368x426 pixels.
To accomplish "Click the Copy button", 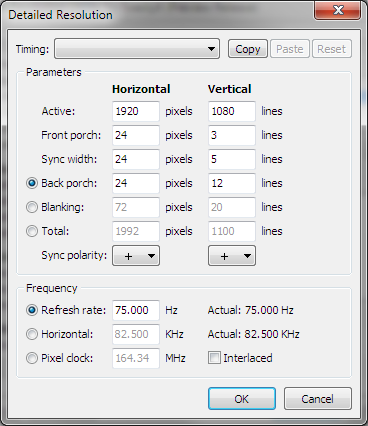I will point(248,49).
